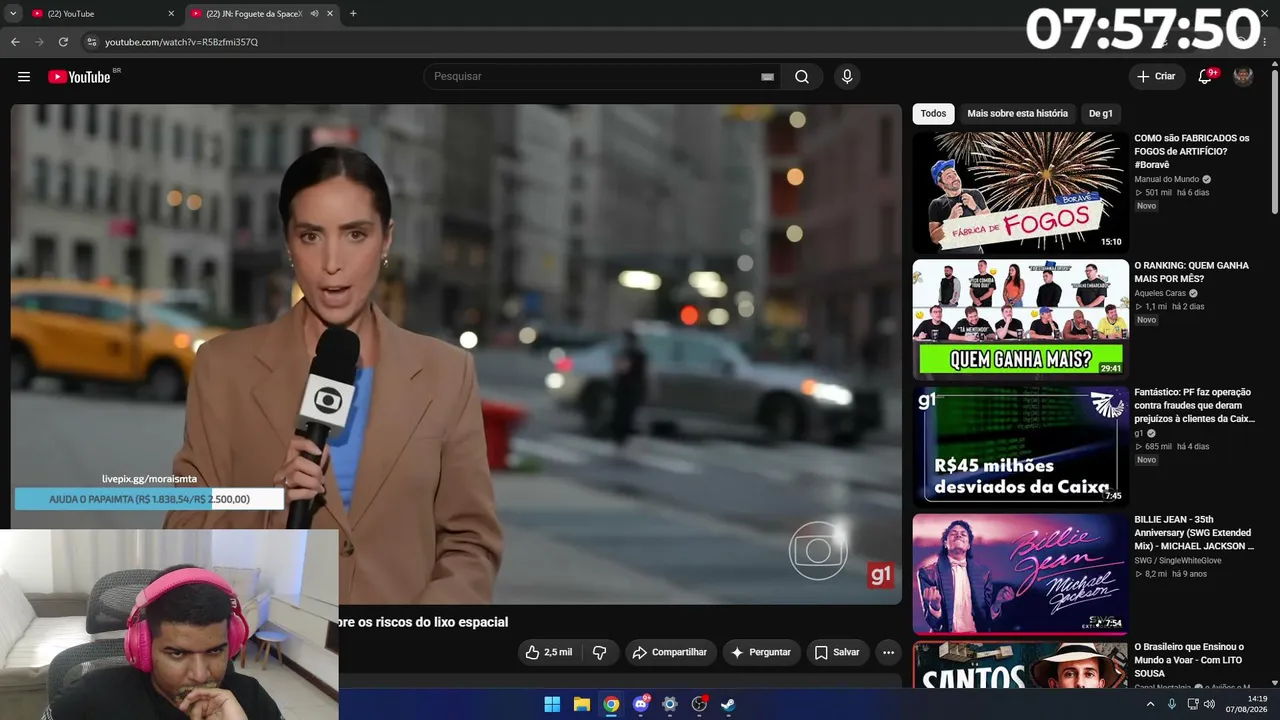Image resolution: width=1280 pixels, height=720 pixels.
Task: Open YouTube notifications bell
Action: coord(1205,77)
